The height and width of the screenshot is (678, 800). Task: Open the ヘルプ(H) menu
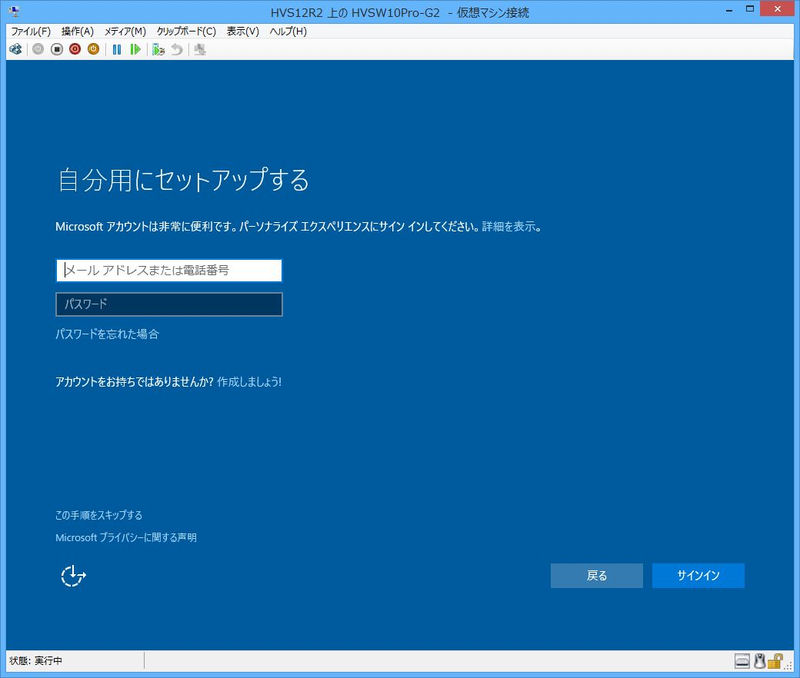pyautogui.click(x=288, y=32)
